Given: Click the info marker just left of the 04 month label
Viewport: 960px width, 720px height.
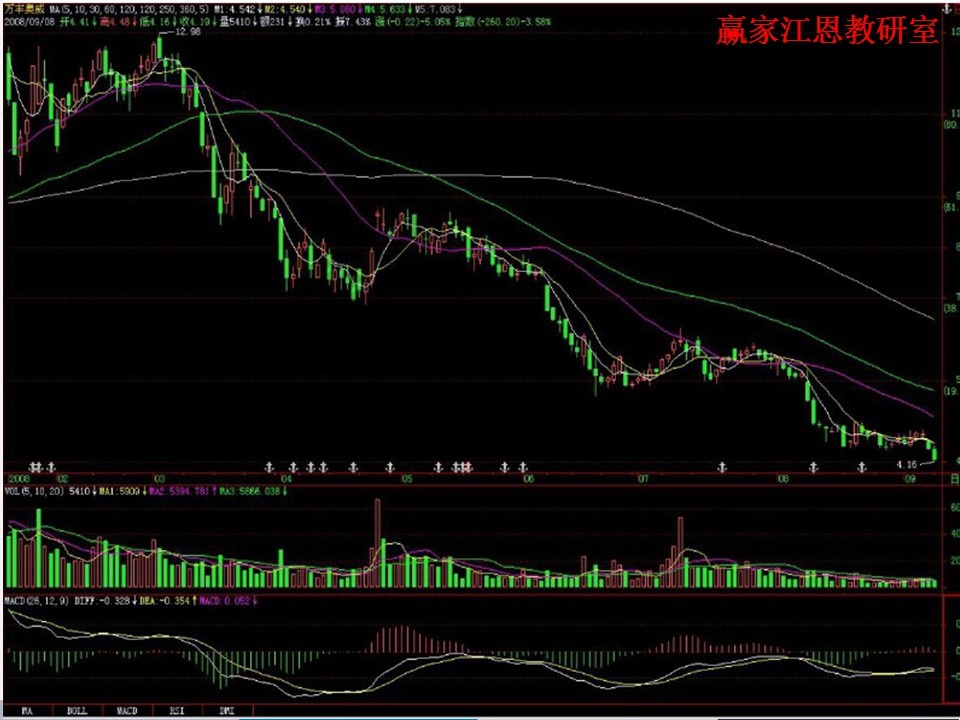Looking at the screenshot, I should [268, 467].
